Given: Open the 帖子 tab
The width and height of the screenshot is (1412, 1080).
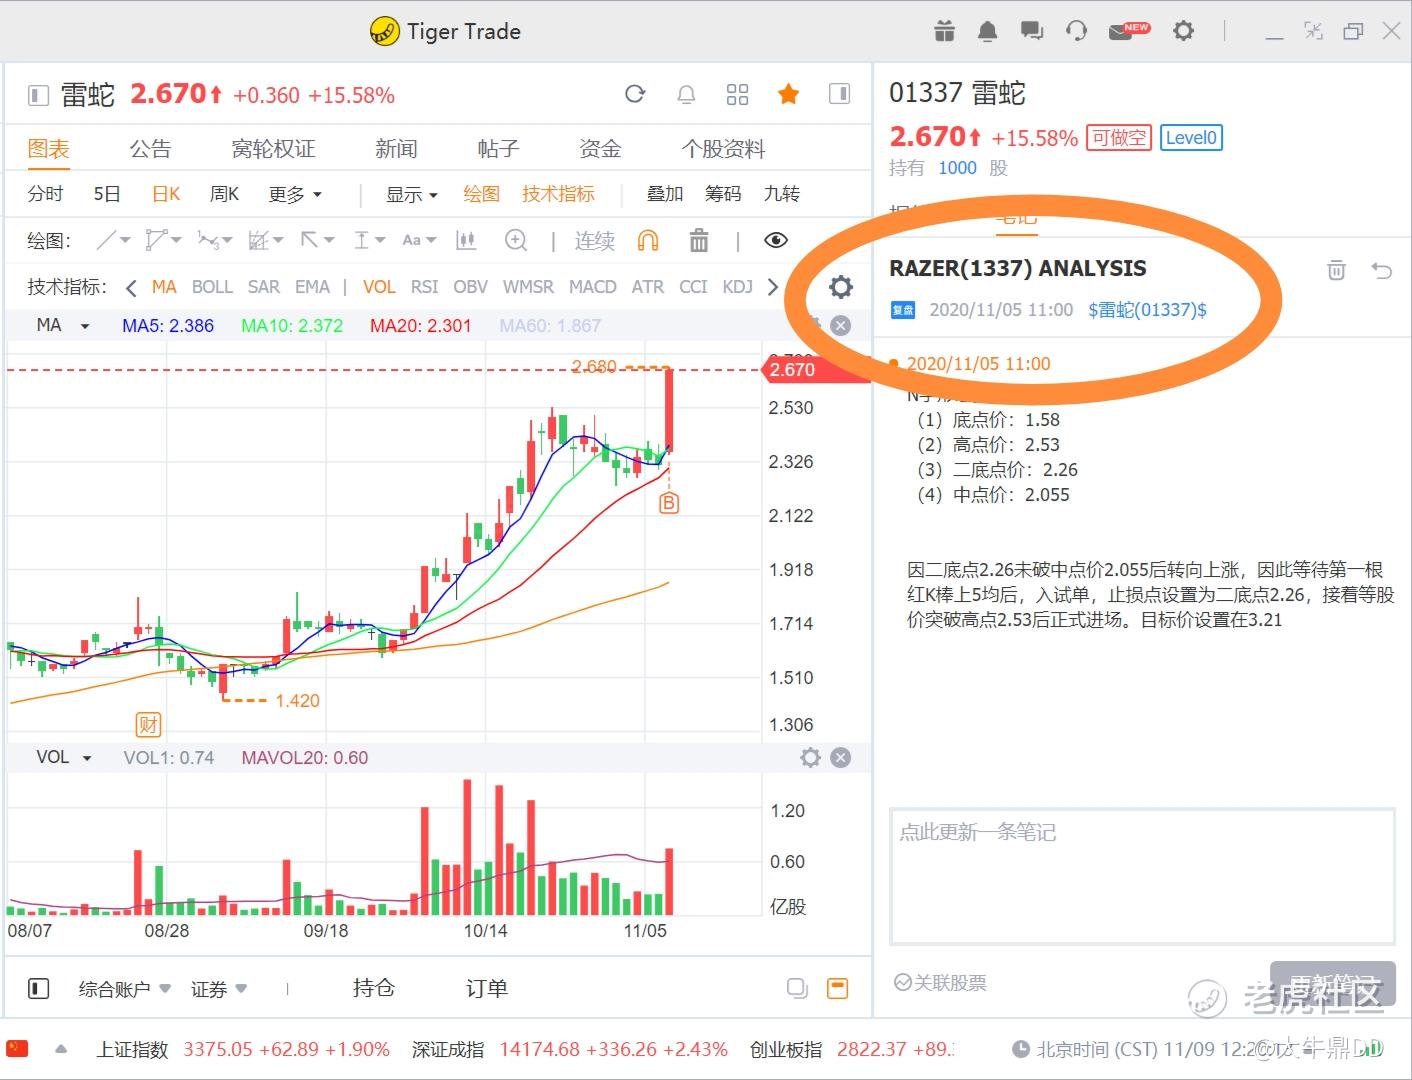Looking at the screenshot, I should click(x=498, y=149).
